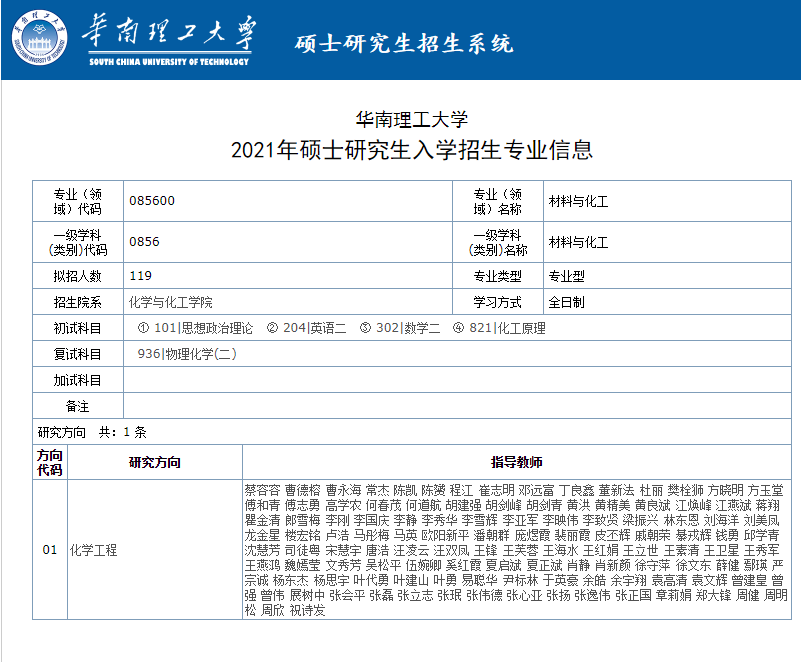The width and height of the screenshot is (805, 662).
Task: Click exam subject 204|英语二
Action: tap(314, 328)
